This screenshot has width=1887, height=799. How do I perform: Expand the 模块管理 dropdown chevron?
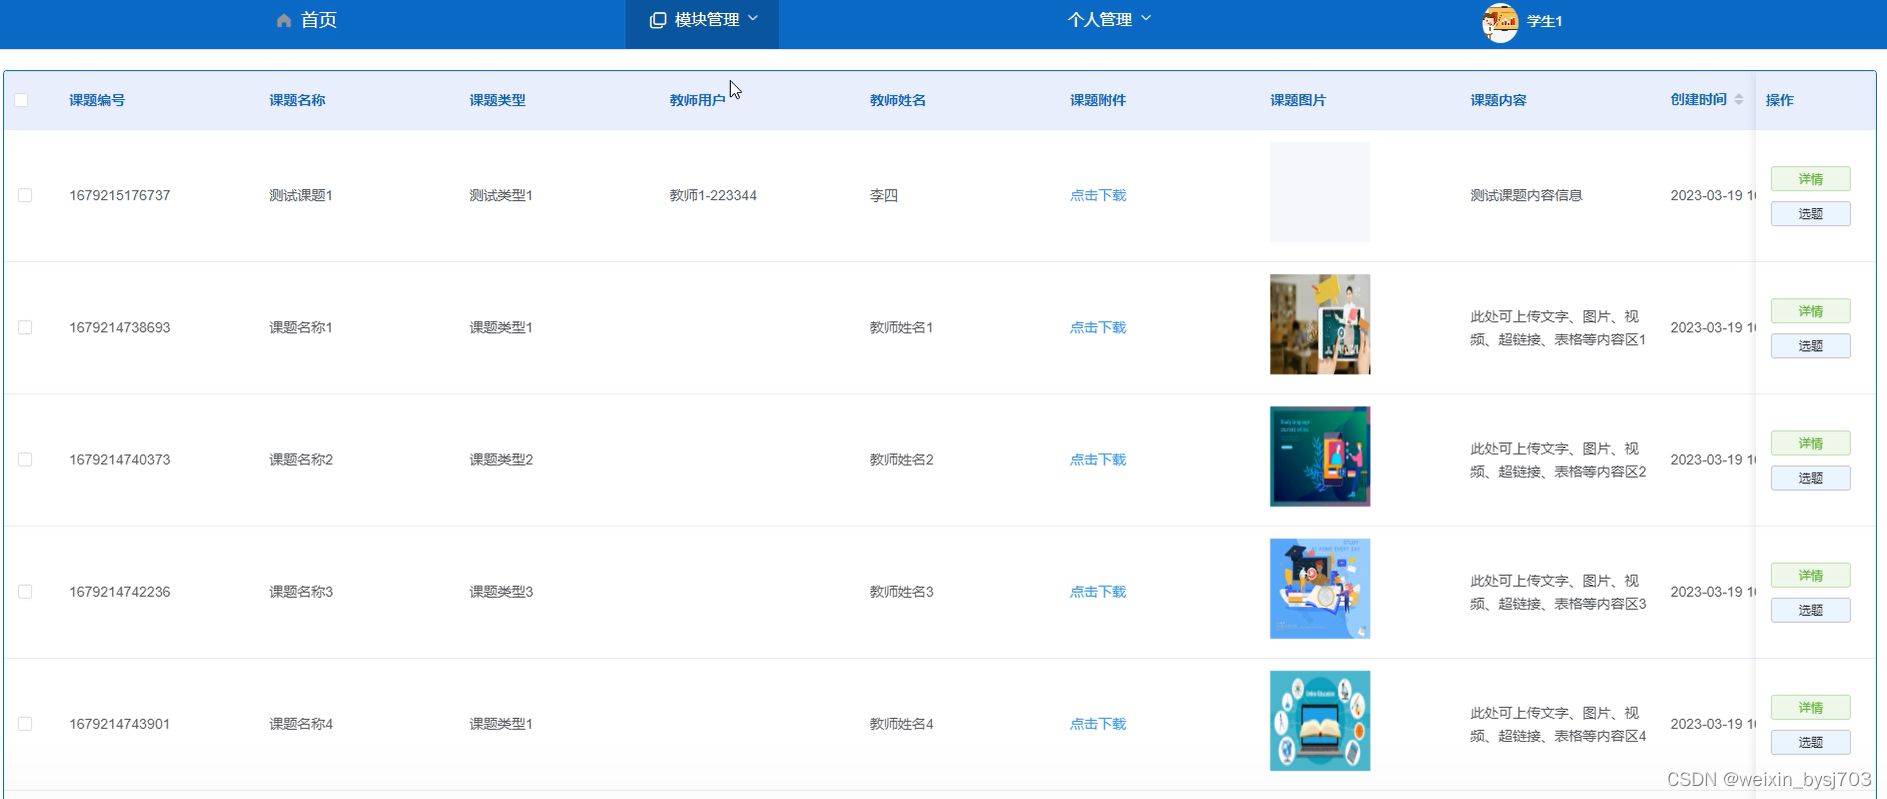point(753,18)
